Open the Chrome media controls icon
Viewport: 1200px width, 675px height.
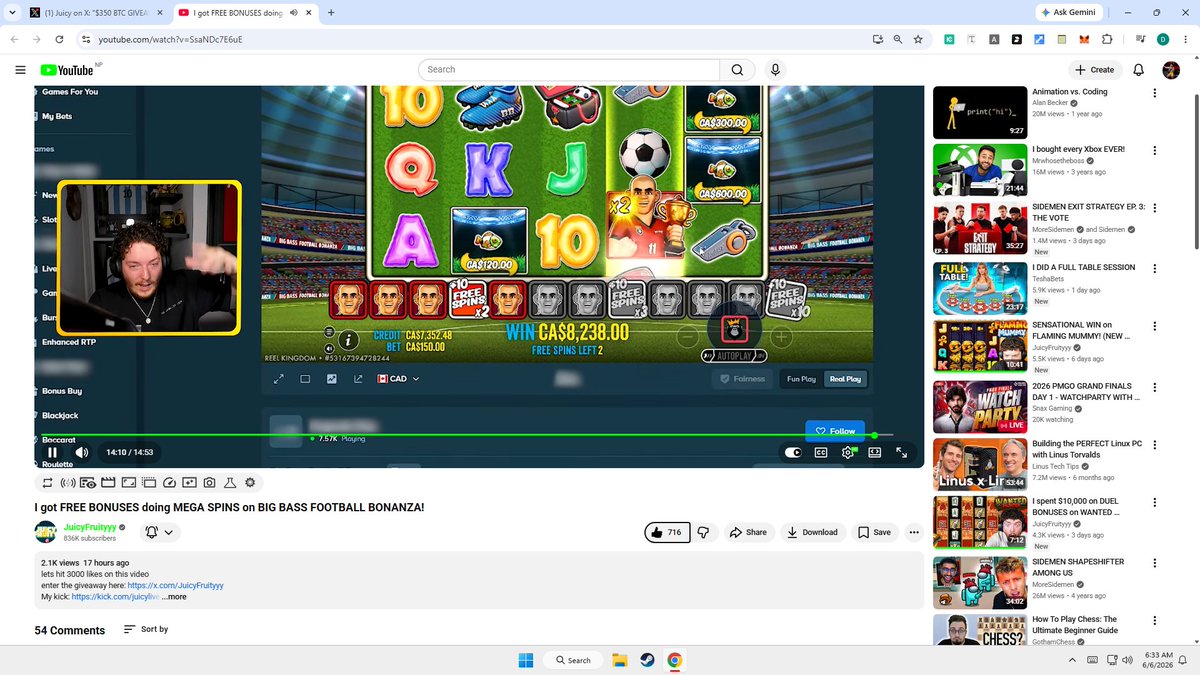click(x=1141, y=39)
